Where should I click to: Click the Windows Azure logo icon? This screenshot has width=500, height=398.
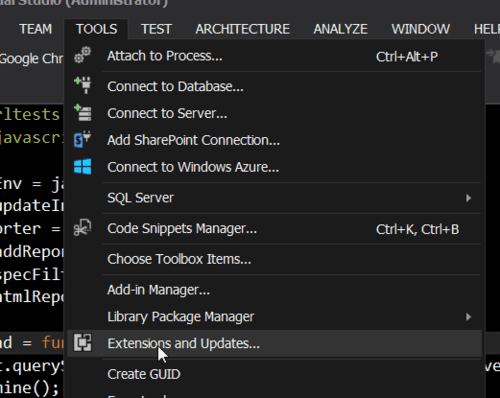83,166
